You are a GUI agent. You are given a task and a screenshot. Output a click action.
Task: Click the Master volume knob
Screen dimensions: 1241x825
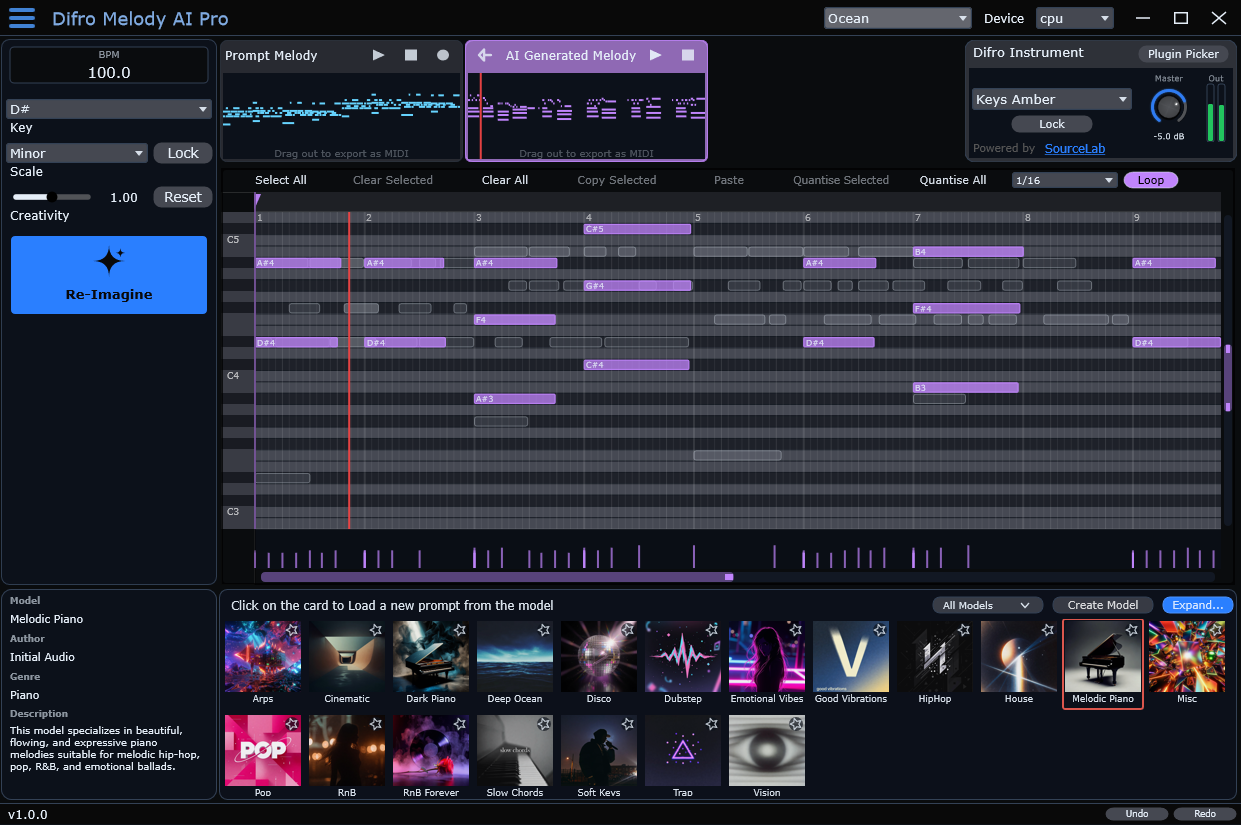click(1168, 106)
